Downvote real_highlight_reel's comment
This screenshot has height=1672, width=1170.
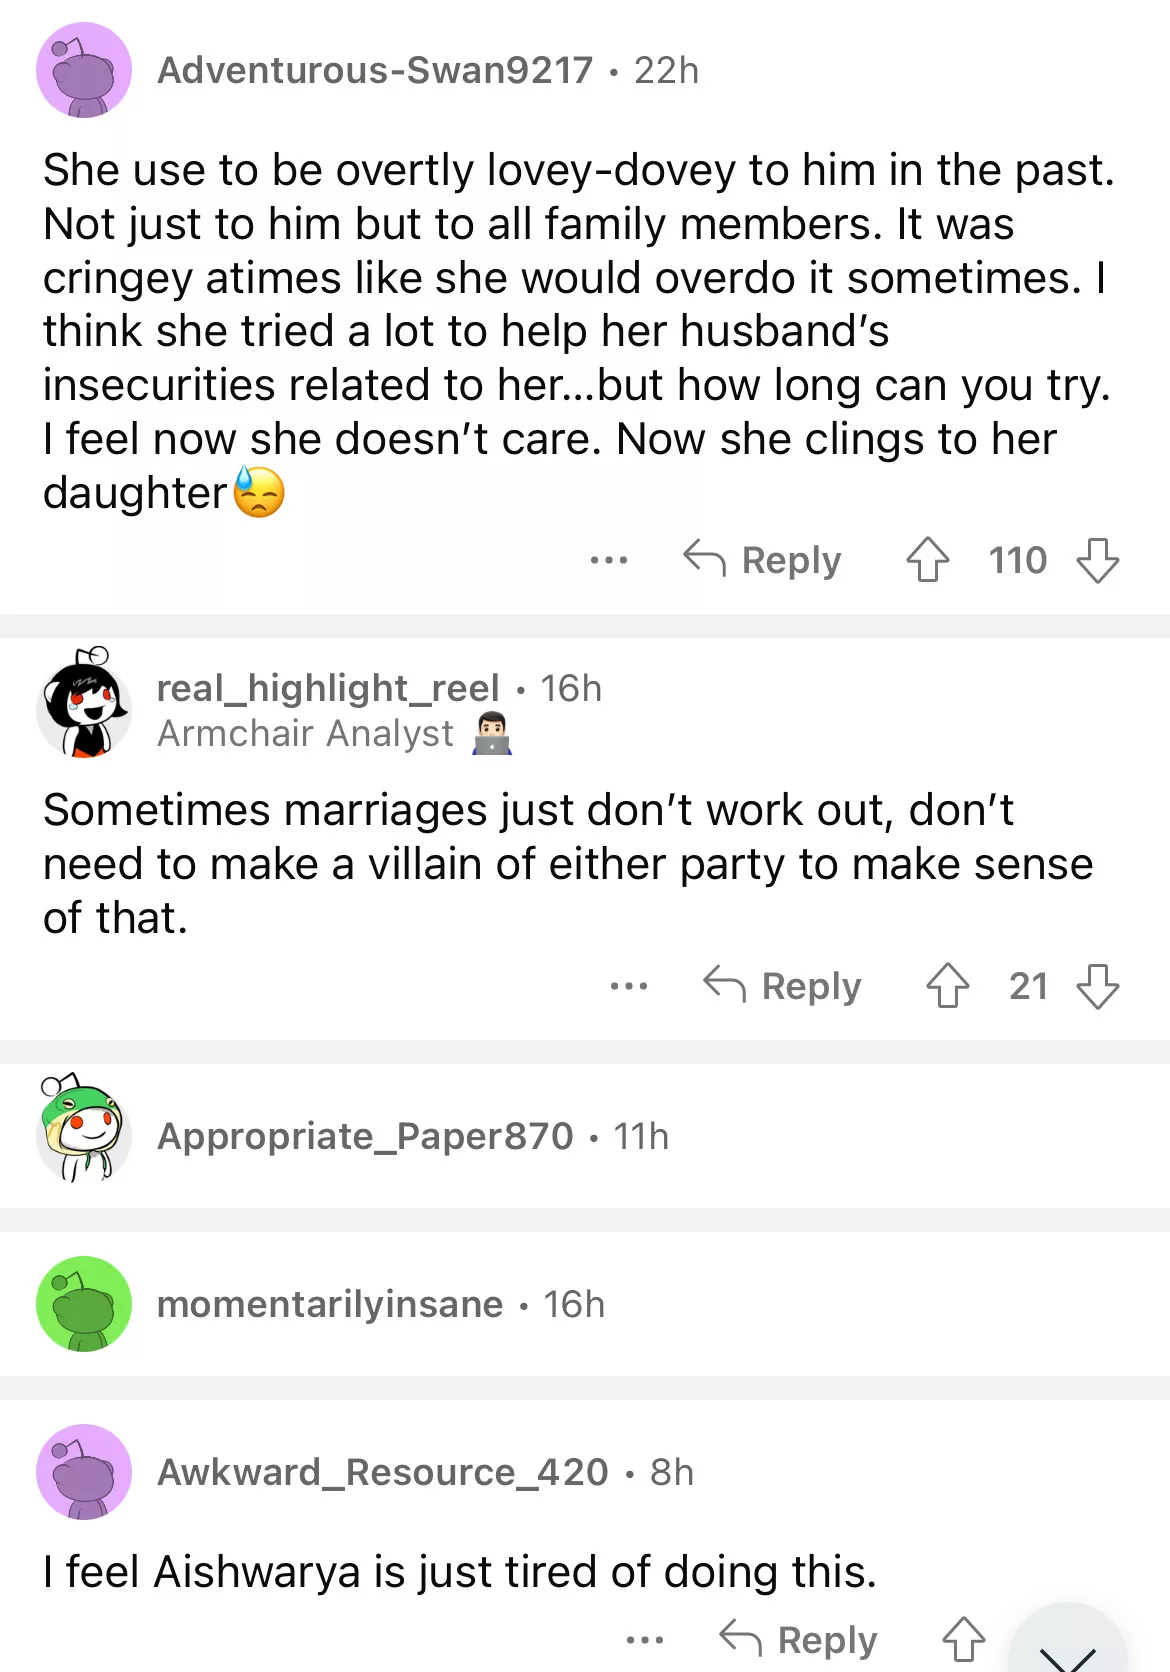[1097, 986]
